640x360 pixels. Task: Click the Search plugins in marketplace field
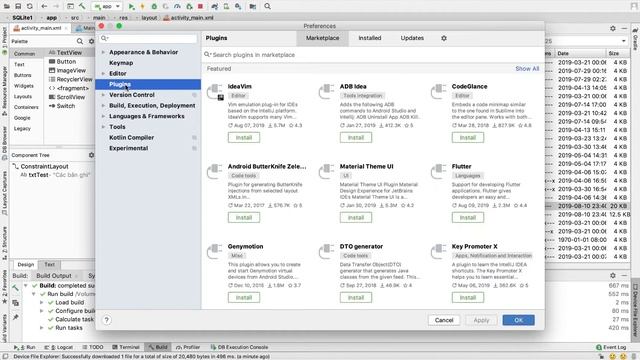pyautogui.click(x=372, y=55)
